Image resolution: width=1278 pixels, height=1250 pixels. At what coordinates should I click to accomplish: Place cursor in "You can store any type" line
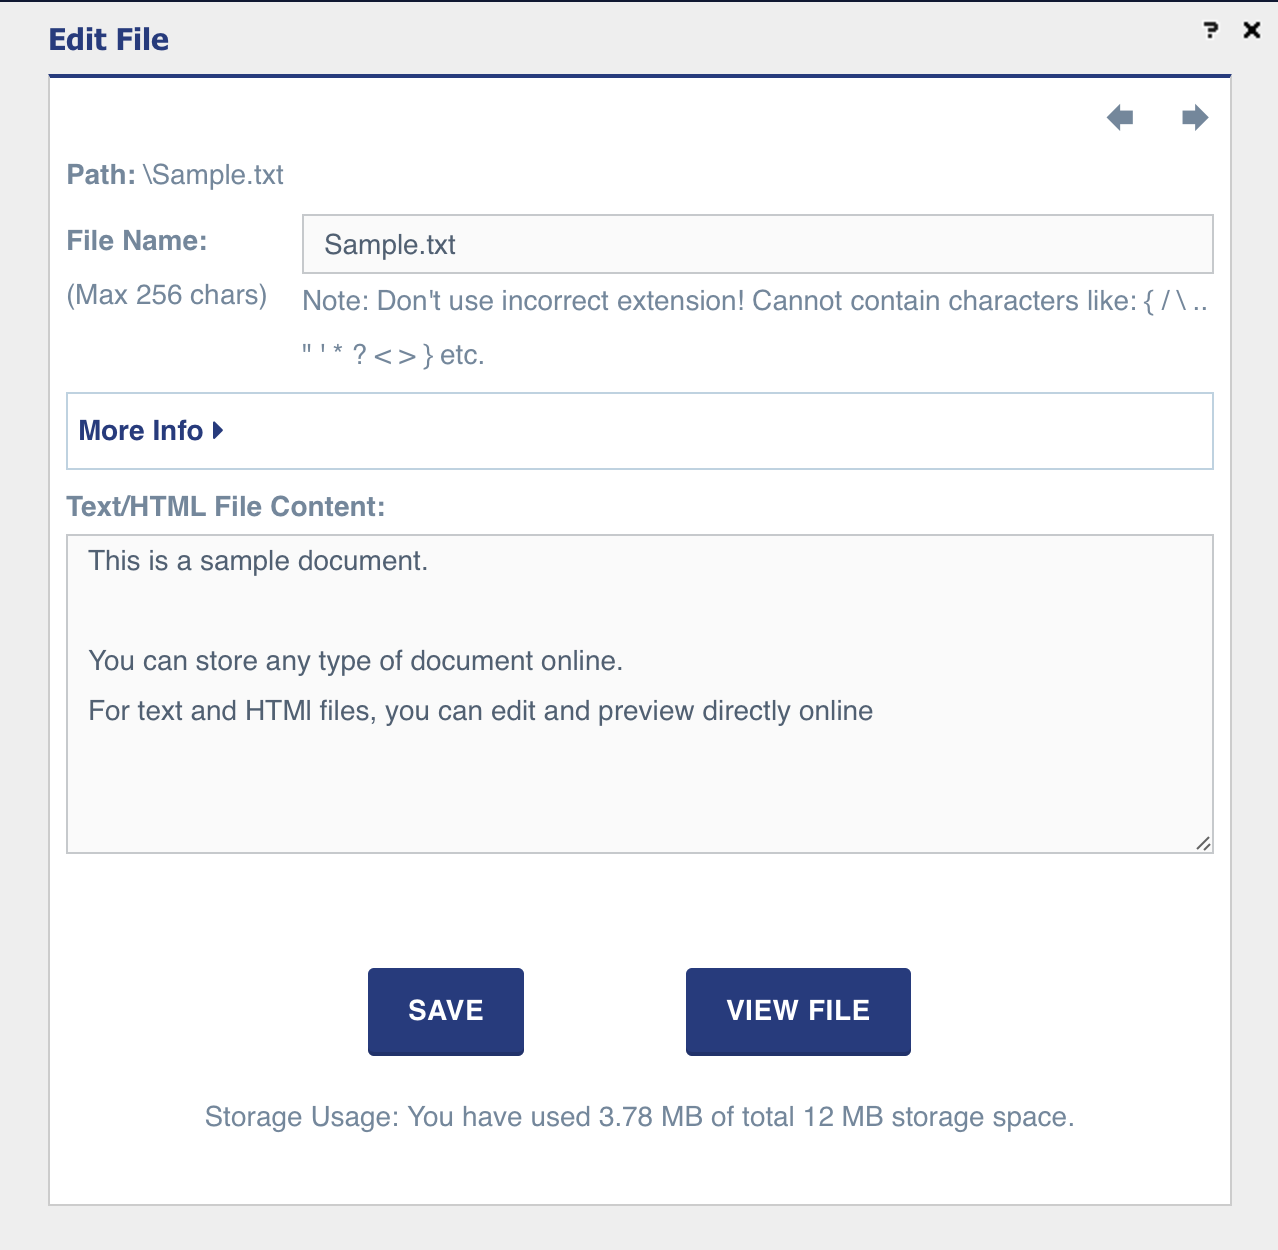[355, 661]
